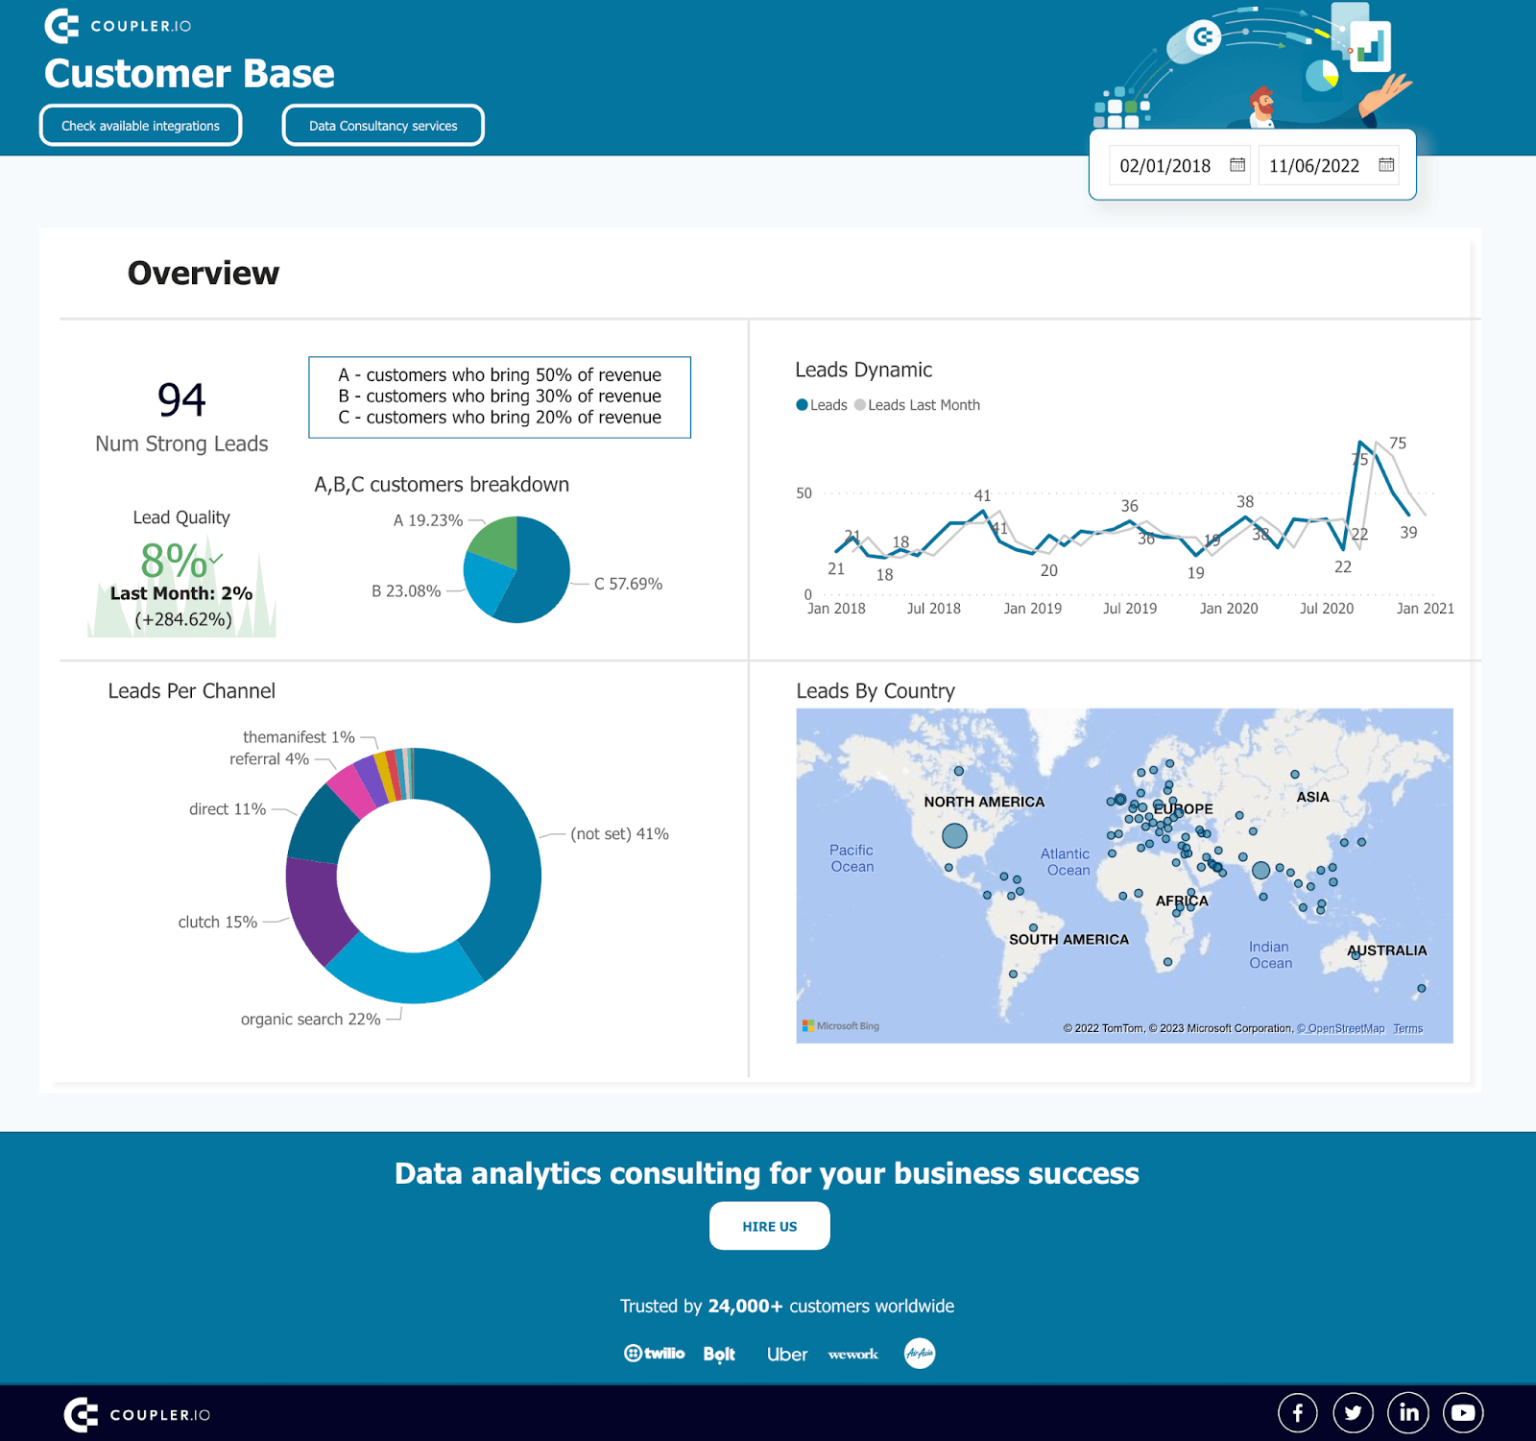Click the Uber partner logo
Image resolution: width=1536 pixels, height=1441 pixels.
(x=787, y=1353)
